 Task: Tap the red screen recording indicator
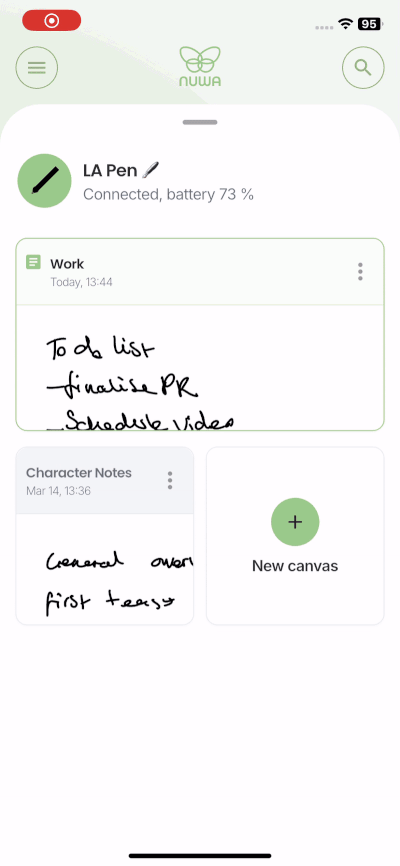tap(51, 20)
